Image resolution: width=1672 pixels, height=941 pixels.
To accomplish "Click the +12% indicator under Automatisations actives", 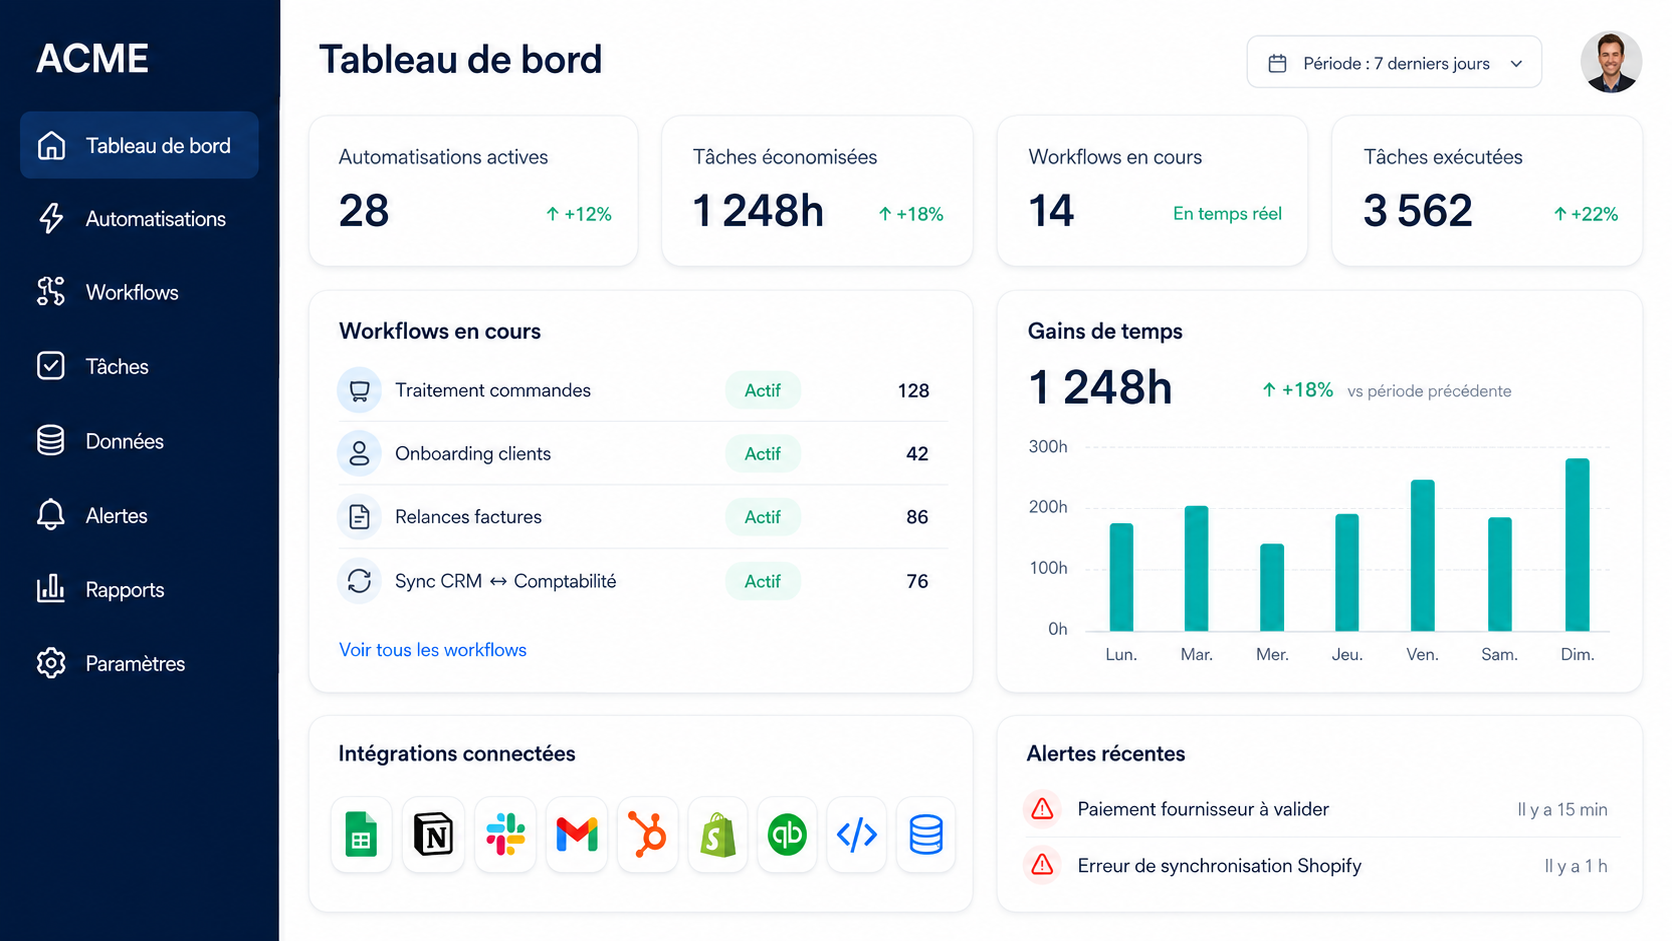I will pyautogui.click(x=579, y=214).
